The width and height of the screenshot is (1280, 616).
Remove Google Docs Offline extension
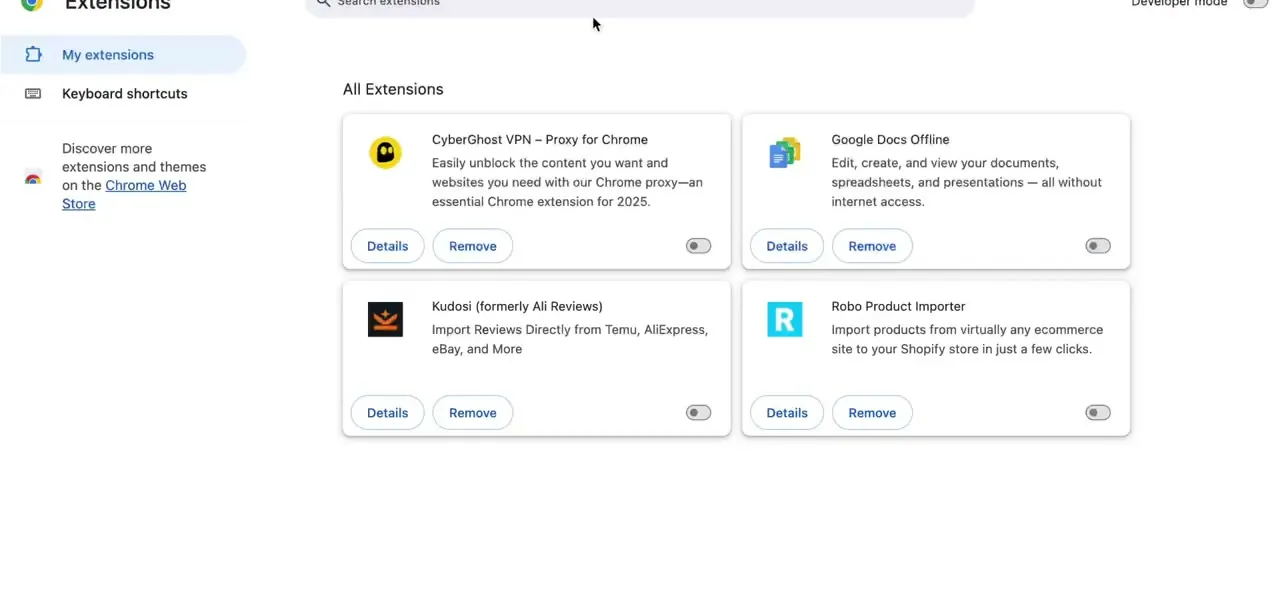pos(872,246)
